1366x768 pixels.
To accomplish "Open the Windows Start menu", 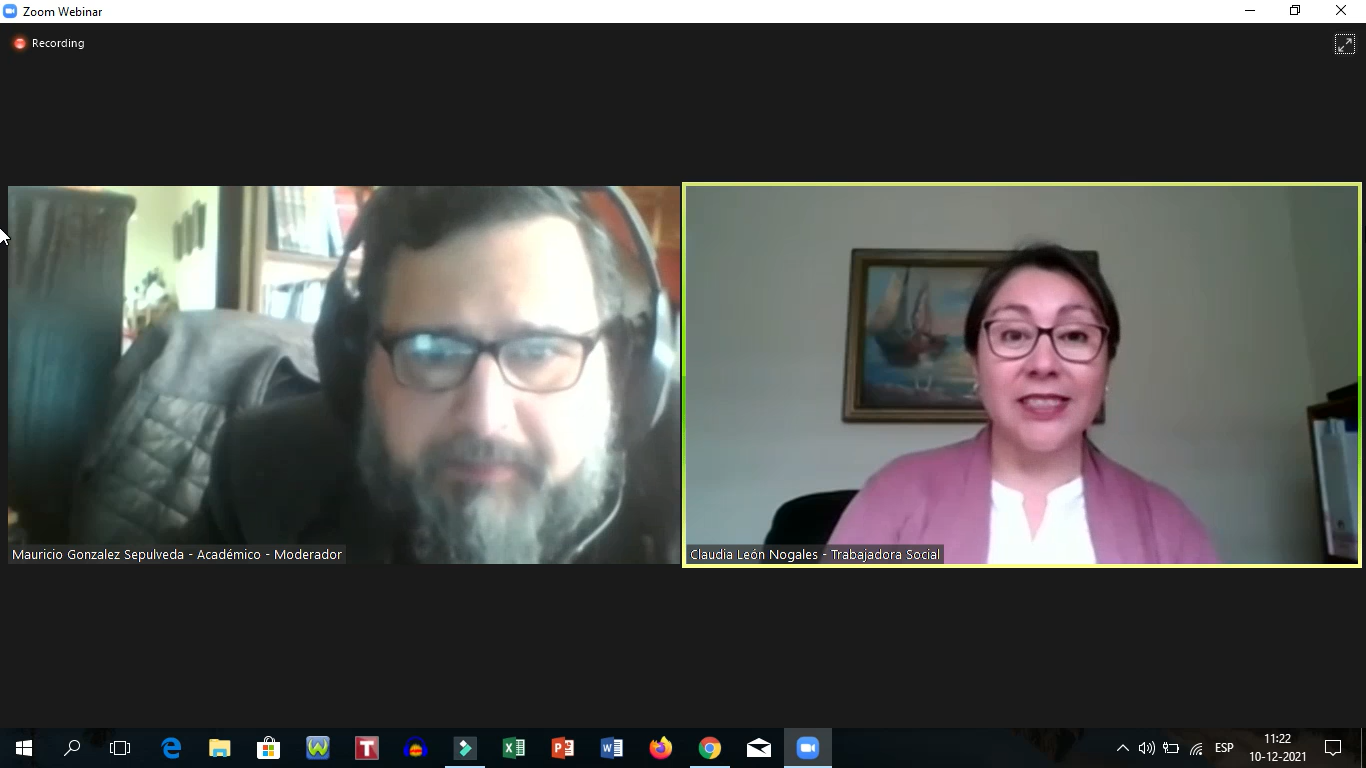I will [x=24, y=748].
